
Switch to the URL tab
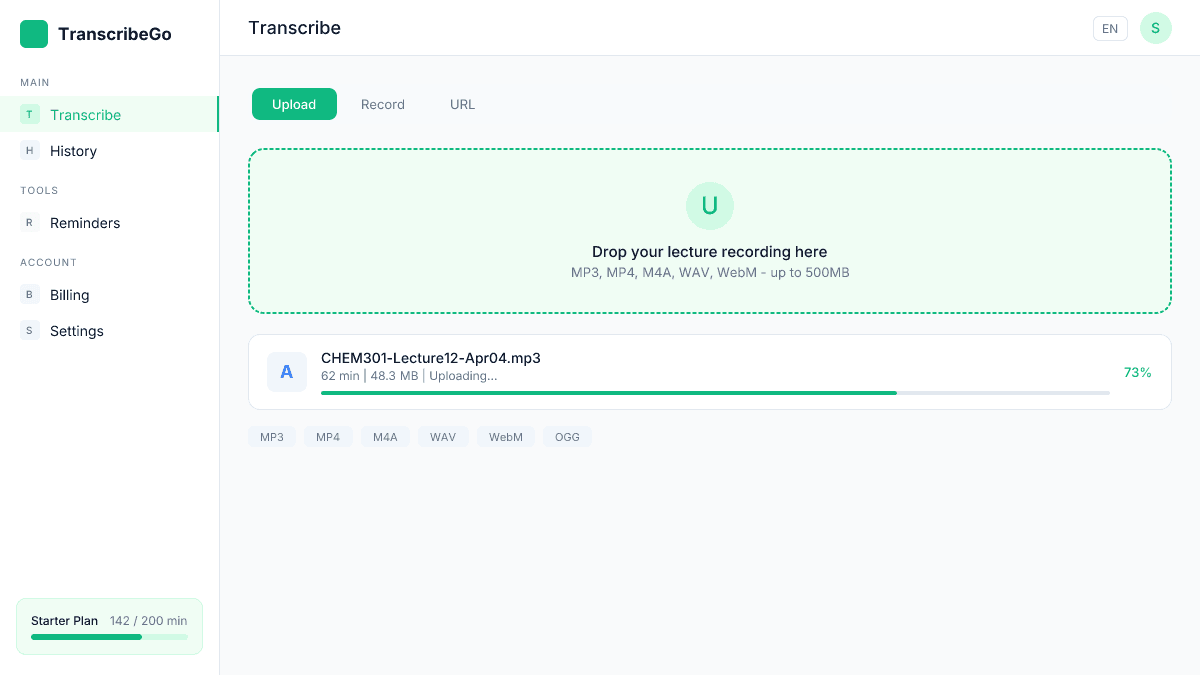[462, 104]
